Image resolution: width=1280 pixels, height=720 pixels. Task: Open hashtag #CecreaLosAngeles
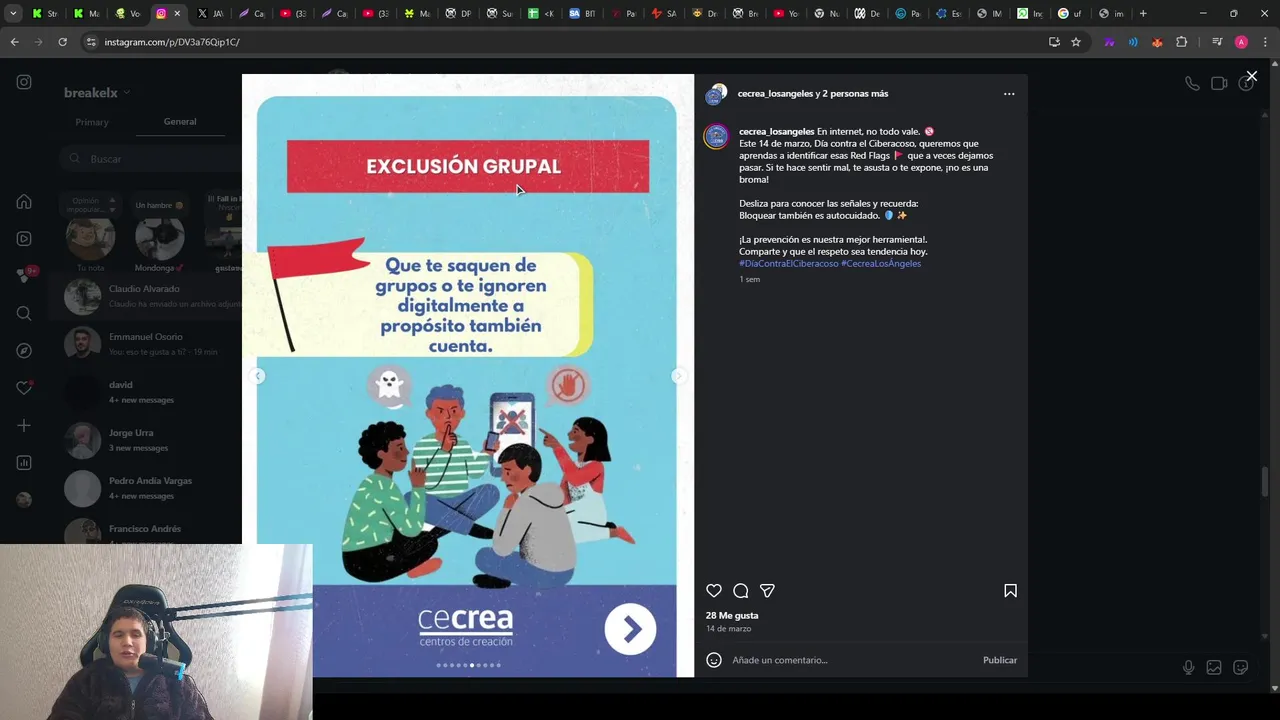point(881,264)
